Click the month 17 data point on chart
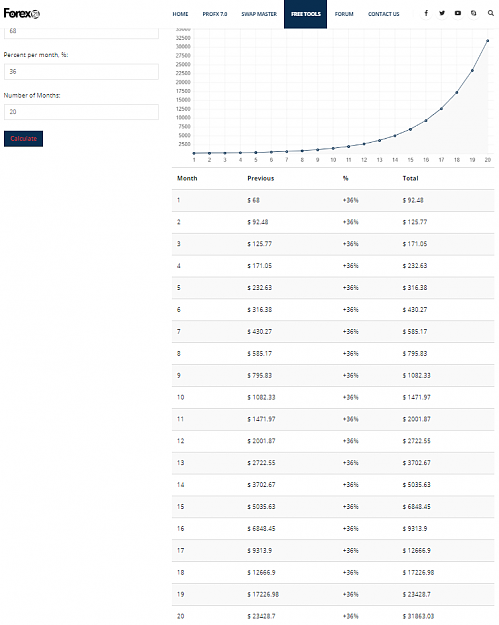The width and height of the screenshot is (499, 625). coord(441,108)
